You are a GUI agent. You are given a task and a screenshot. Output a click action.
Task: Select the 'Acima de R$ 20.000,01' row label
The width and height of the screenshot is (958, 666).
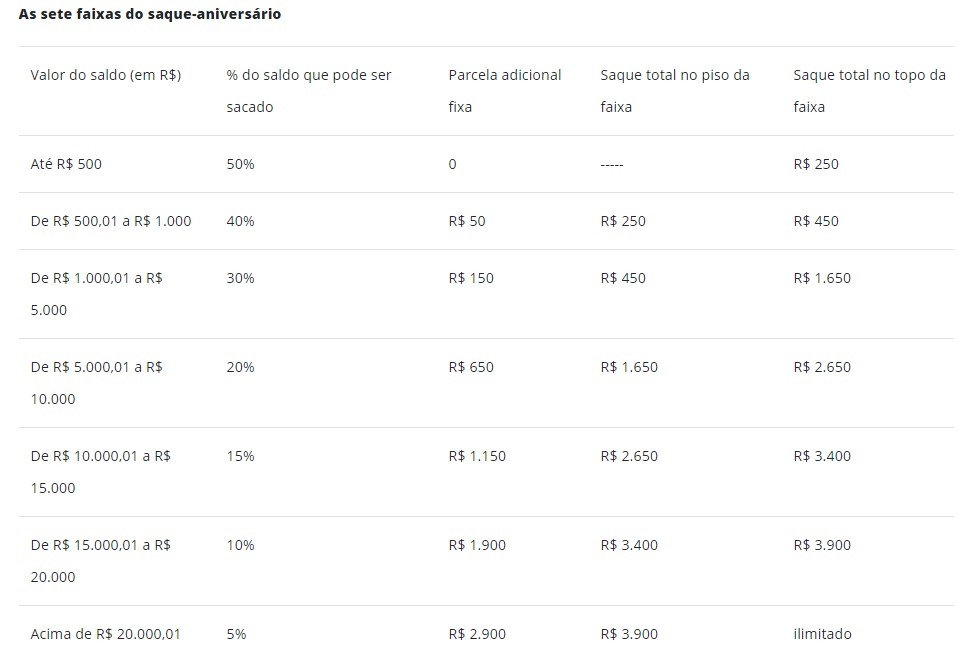tap(106, 634)
